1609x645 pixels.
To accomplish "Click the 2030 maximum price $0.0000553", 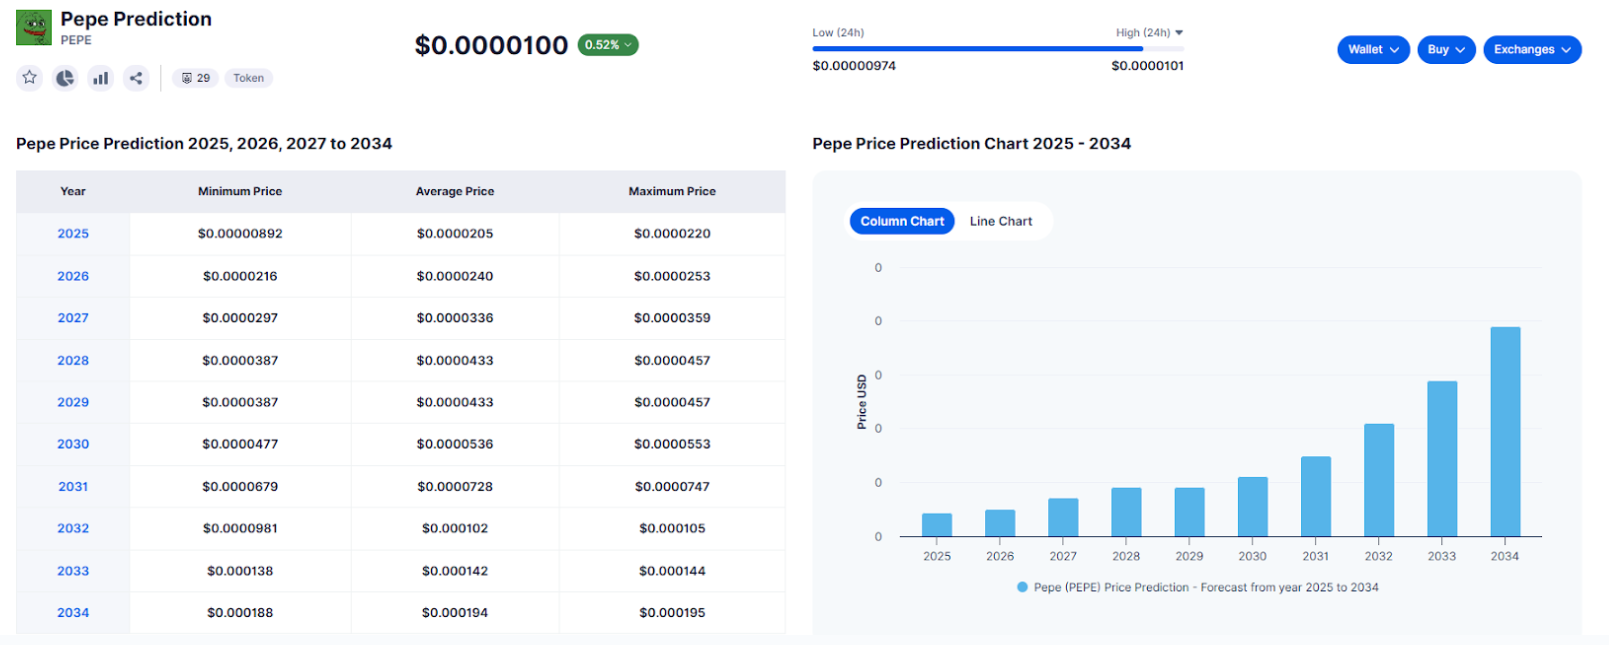I will [672, 444].
